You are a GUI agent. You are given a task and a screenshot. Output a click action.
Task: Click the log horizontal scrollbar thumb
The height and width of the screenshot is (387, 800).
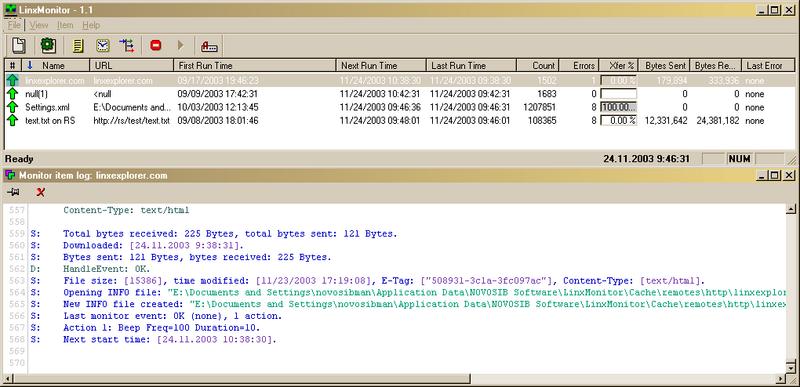(x=241, y=378)
